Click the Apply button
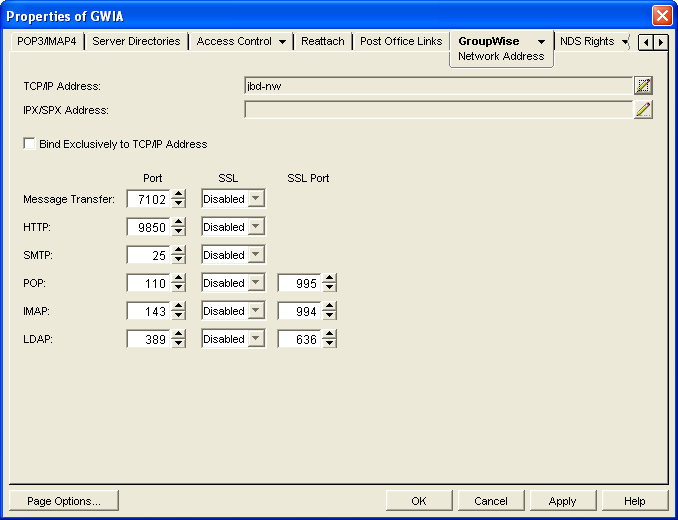 (563, 501)
